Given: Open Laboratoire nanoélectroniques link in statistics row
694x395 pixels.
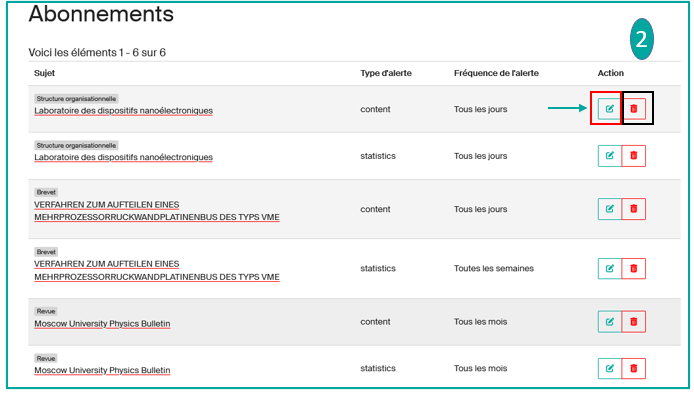Looking at the screenshot, I should tap(123, 157).
